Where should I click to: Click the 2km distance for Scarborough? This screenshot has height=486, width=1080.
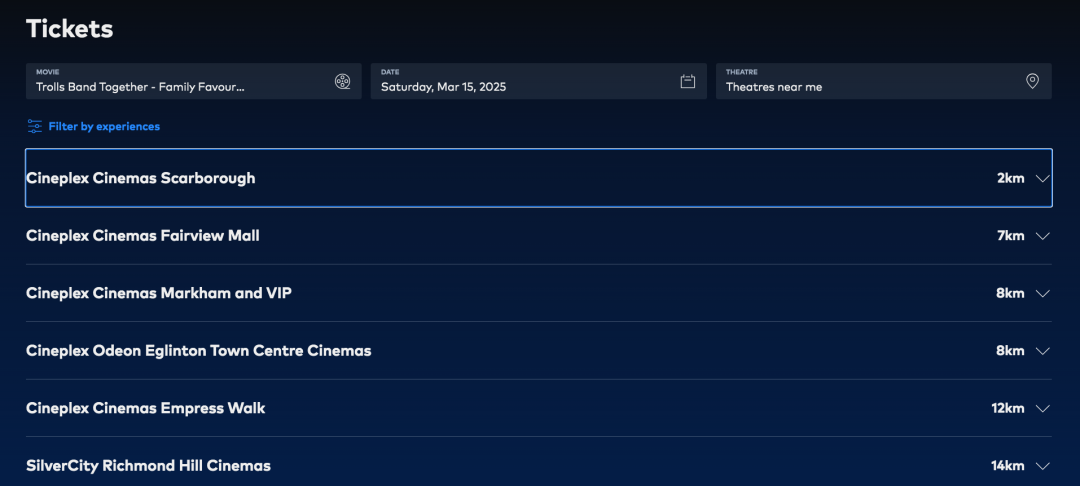[1010, 178]
